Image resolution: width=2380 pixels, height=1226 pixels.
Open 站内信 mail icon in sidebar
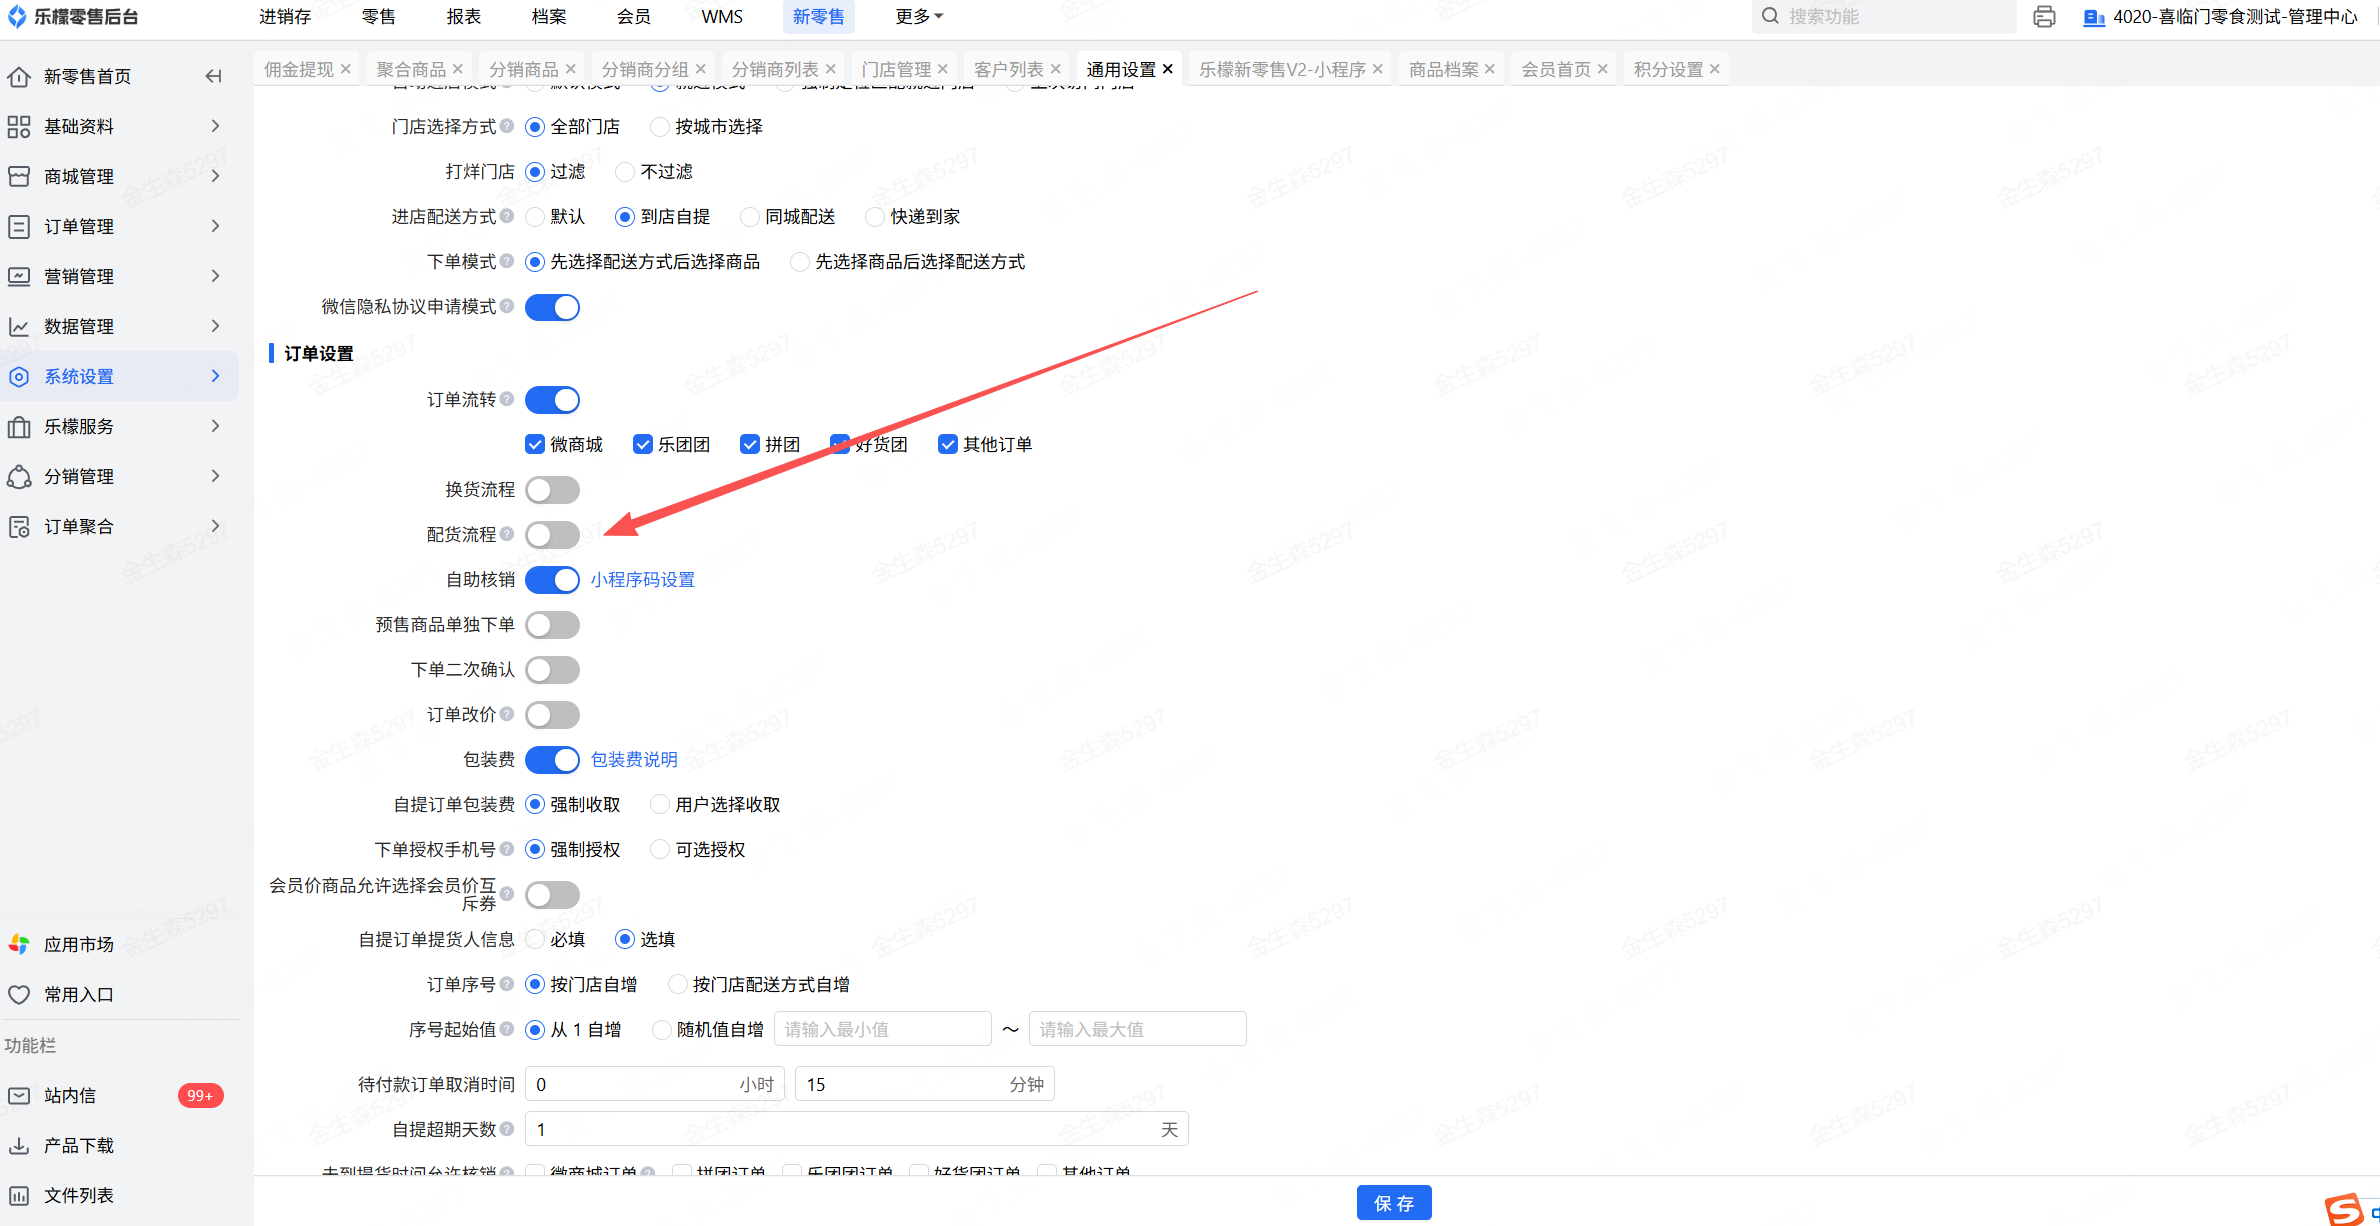pos(19,1095)
